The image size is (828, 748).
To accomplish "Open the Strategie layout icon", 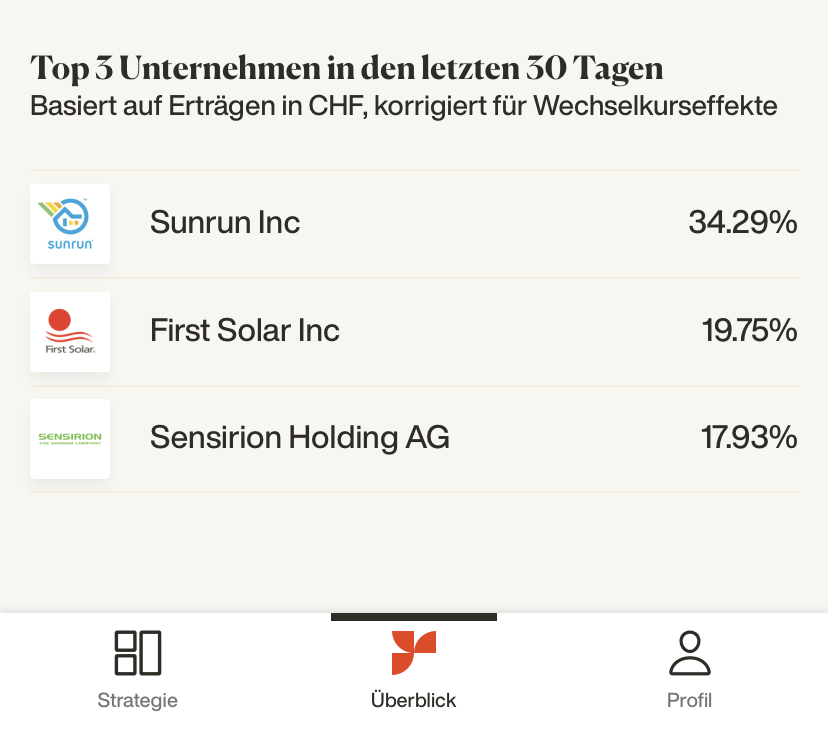I will click(138, 652).
